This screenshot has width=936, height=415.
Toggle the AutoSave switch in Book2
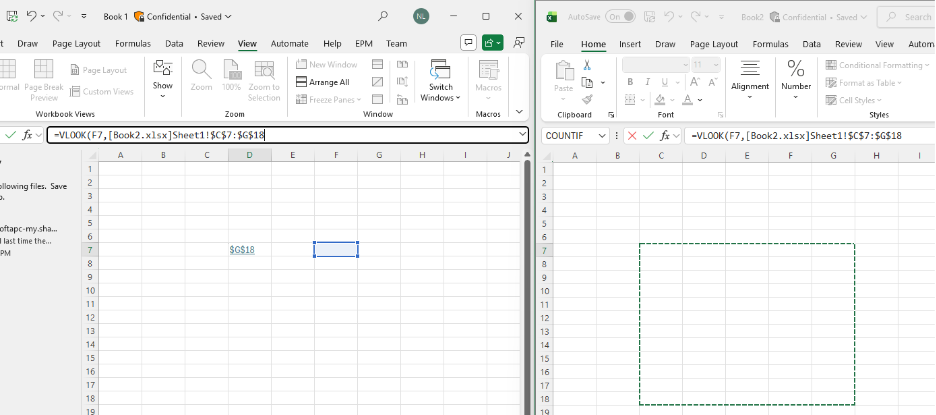(621, 17)
